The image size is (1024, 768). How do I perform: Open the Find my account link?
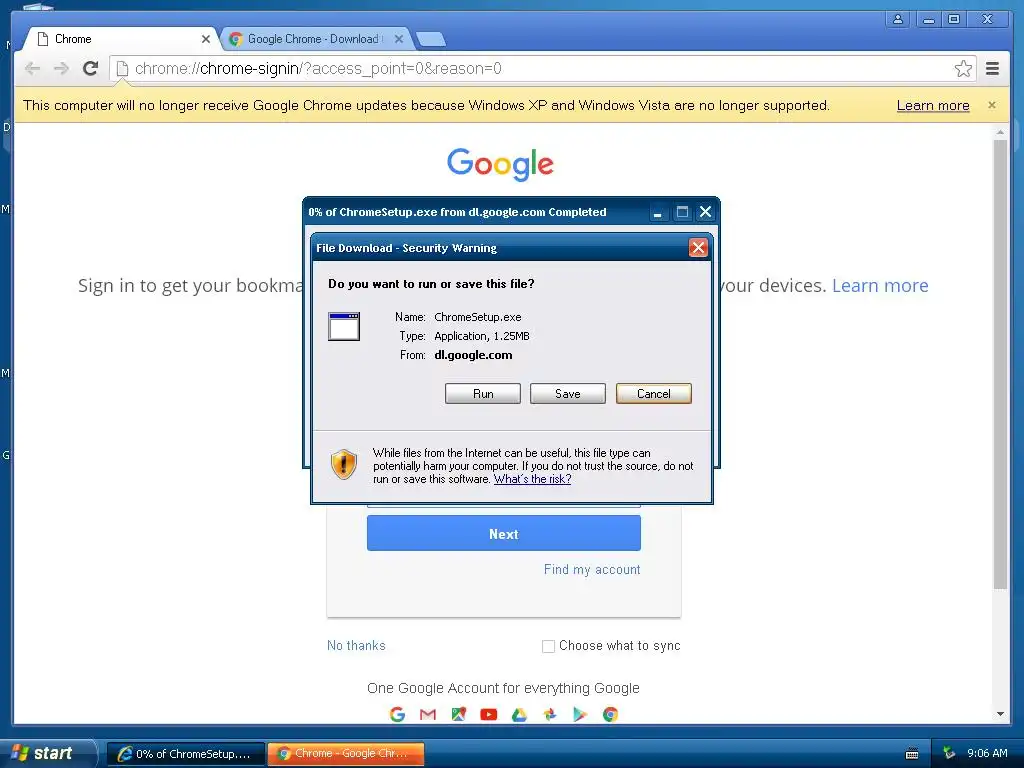[592, 569]
